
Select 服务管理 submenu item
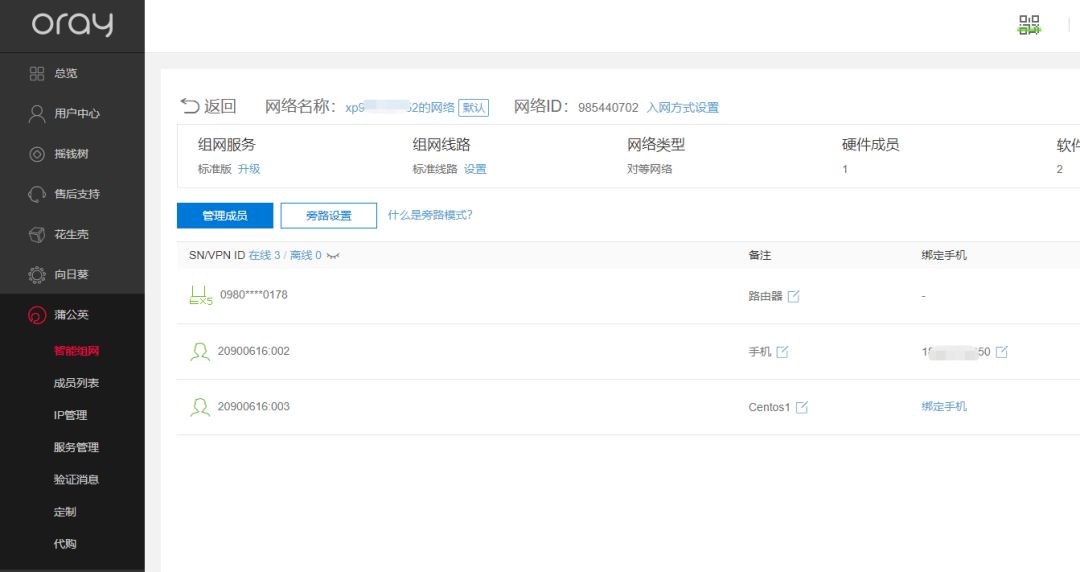pos(76,447)
